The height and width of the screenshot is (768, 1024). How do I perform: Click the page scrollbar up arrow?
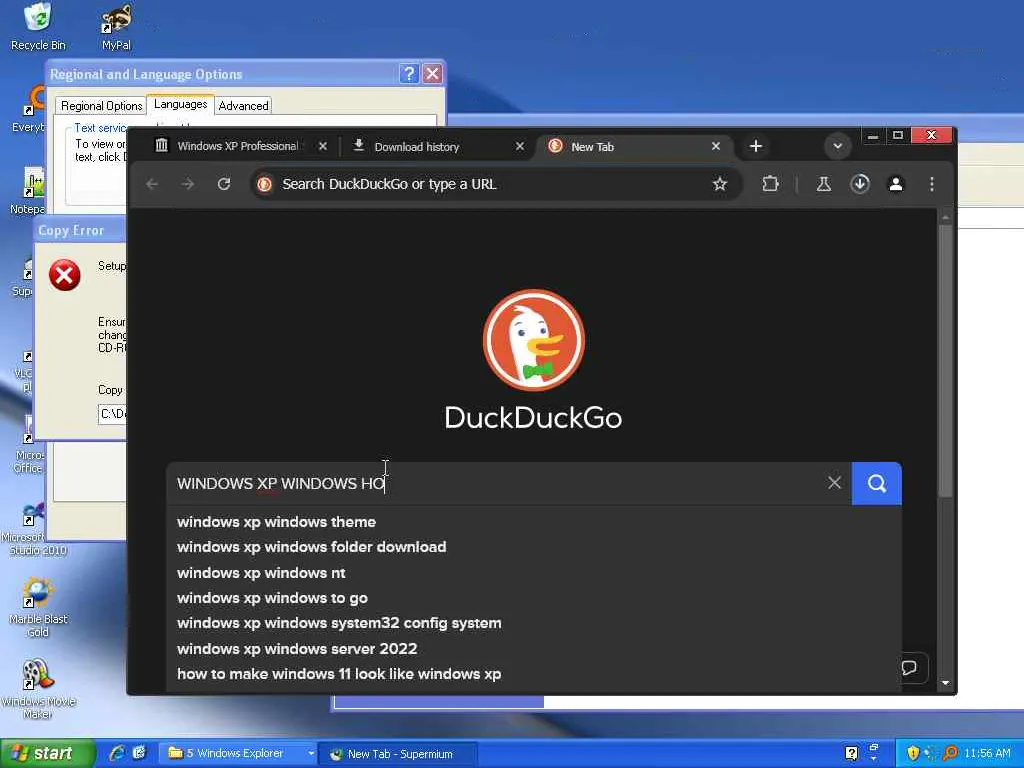[945, 216]
